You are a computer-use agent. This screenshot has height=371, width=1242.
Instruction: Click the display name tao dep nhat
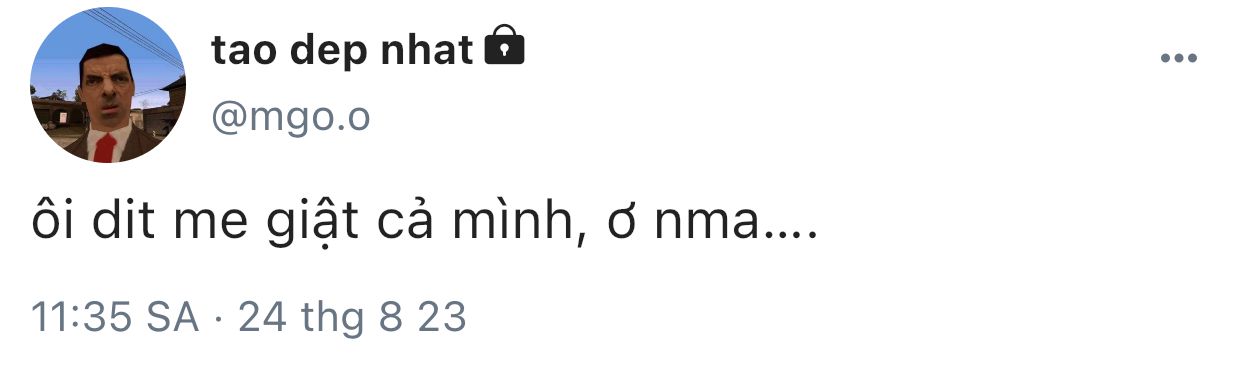pos(342,49)
